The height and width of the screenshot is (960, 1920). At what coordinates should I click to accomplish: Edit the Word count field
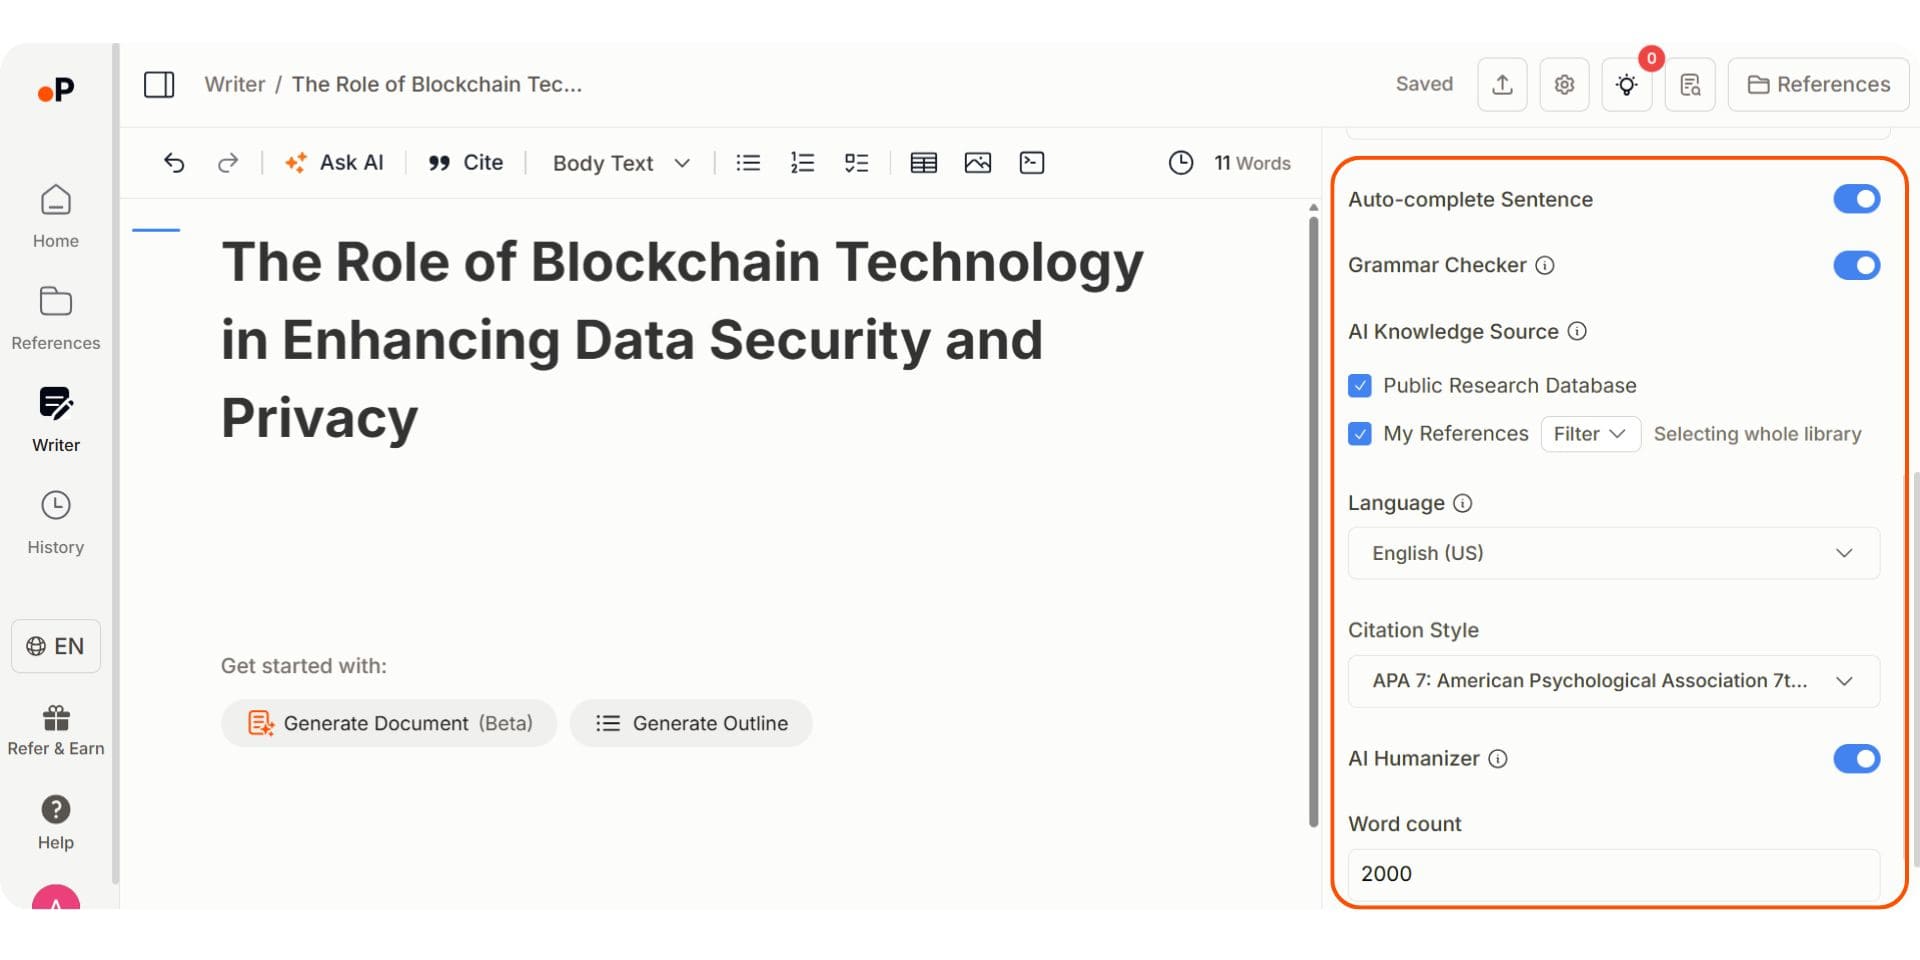pyautogui.click(x=1612, y=874)
